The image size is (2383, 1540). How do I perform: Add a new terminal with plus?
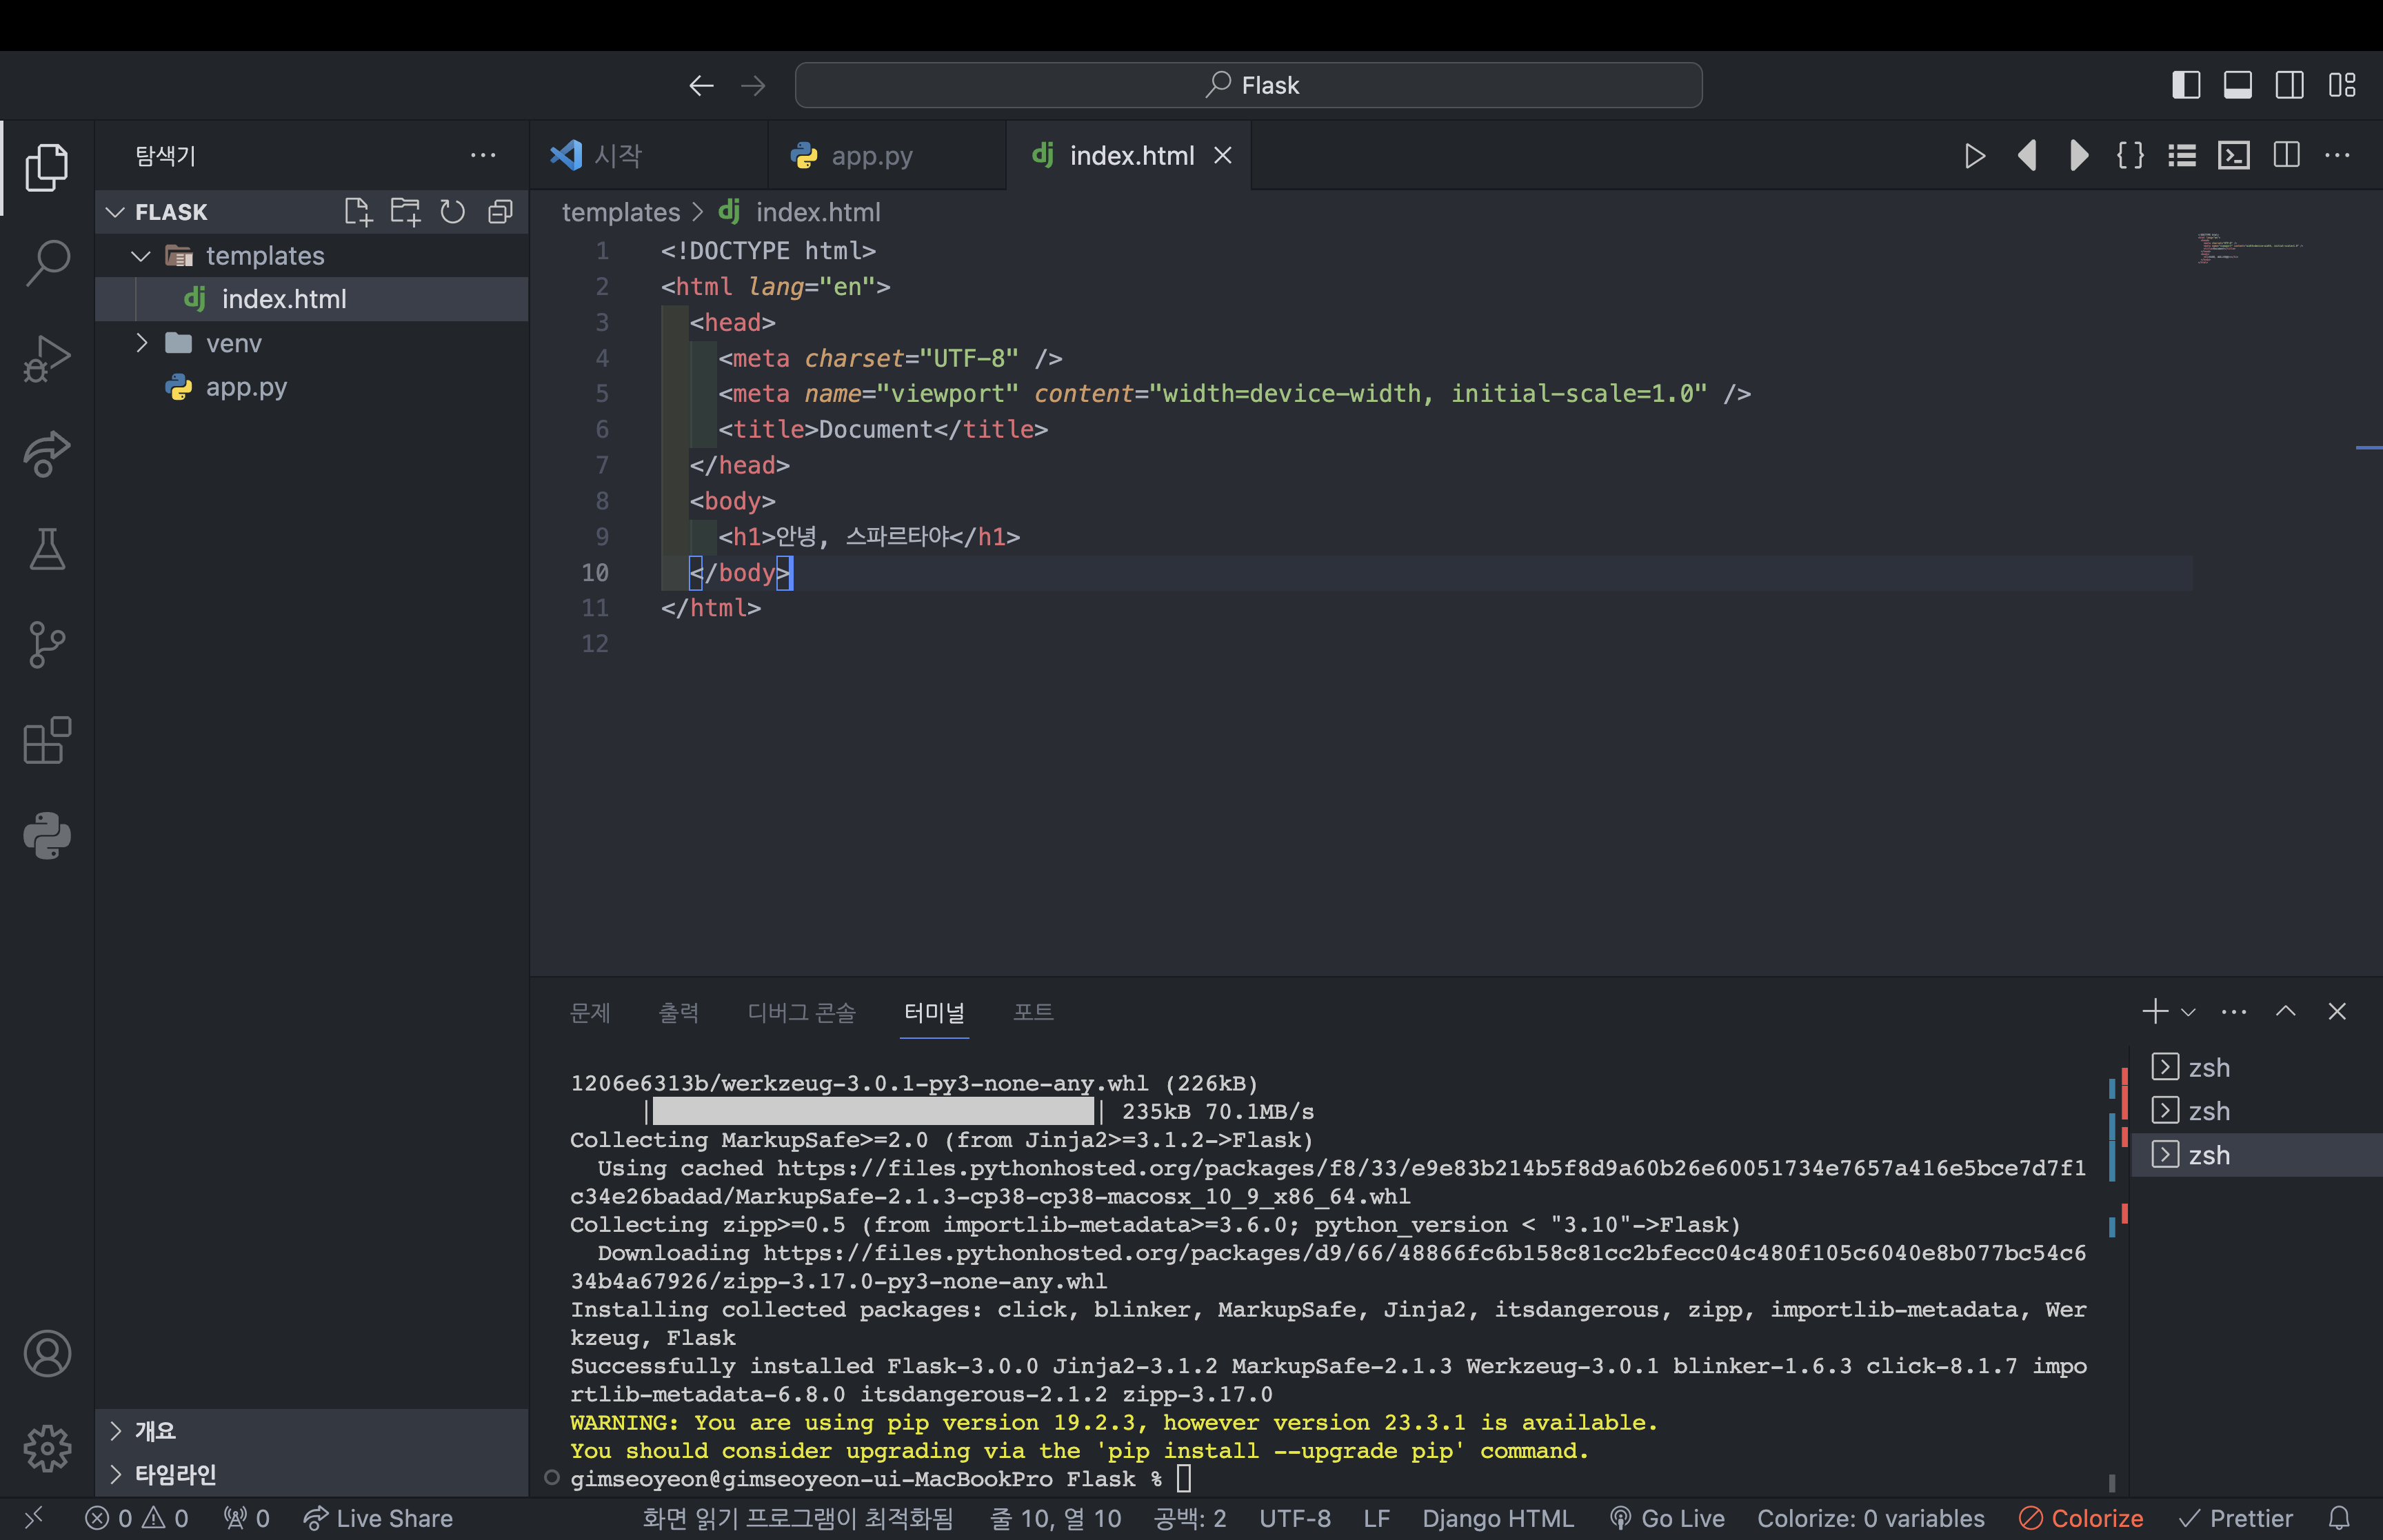[x=2155, y=1011]
